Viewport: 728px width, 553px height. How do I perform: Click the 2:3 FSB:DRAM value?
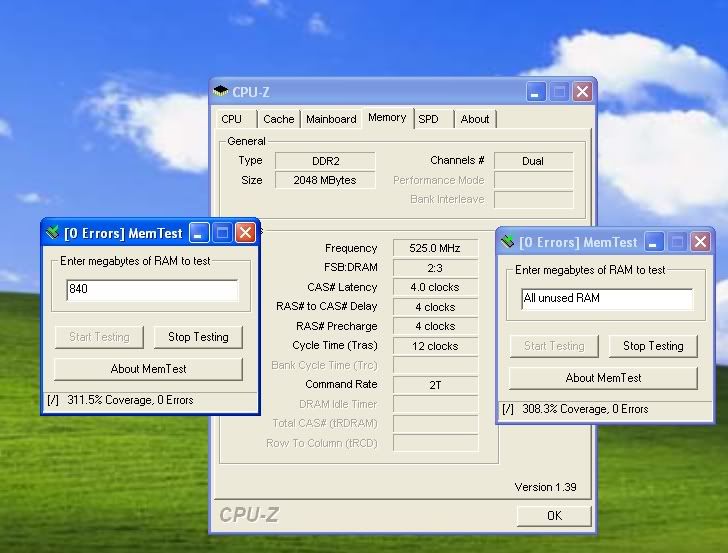pos(436,268)
